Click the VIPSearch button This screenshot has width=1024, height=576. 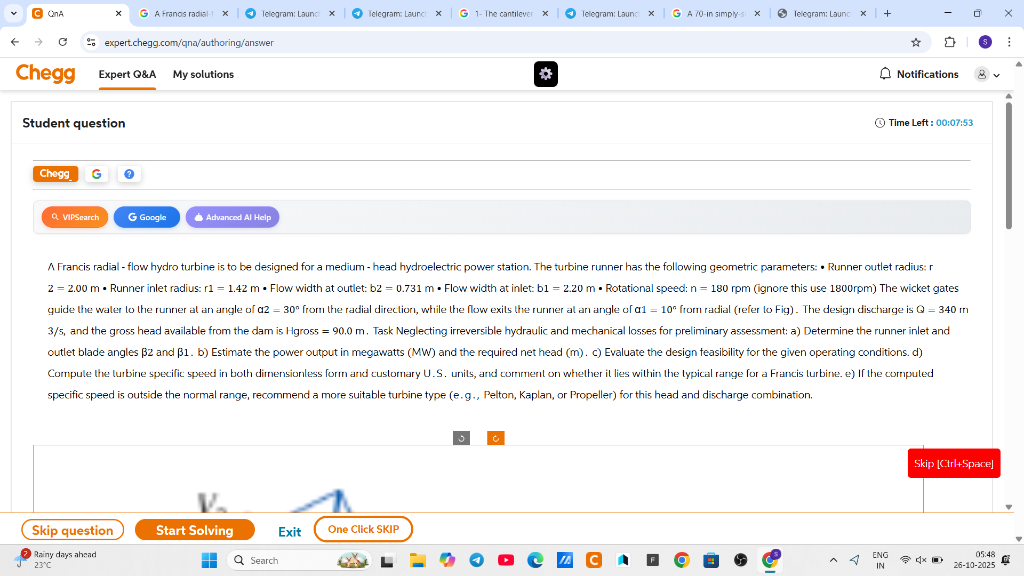click(x=75, y=217)
